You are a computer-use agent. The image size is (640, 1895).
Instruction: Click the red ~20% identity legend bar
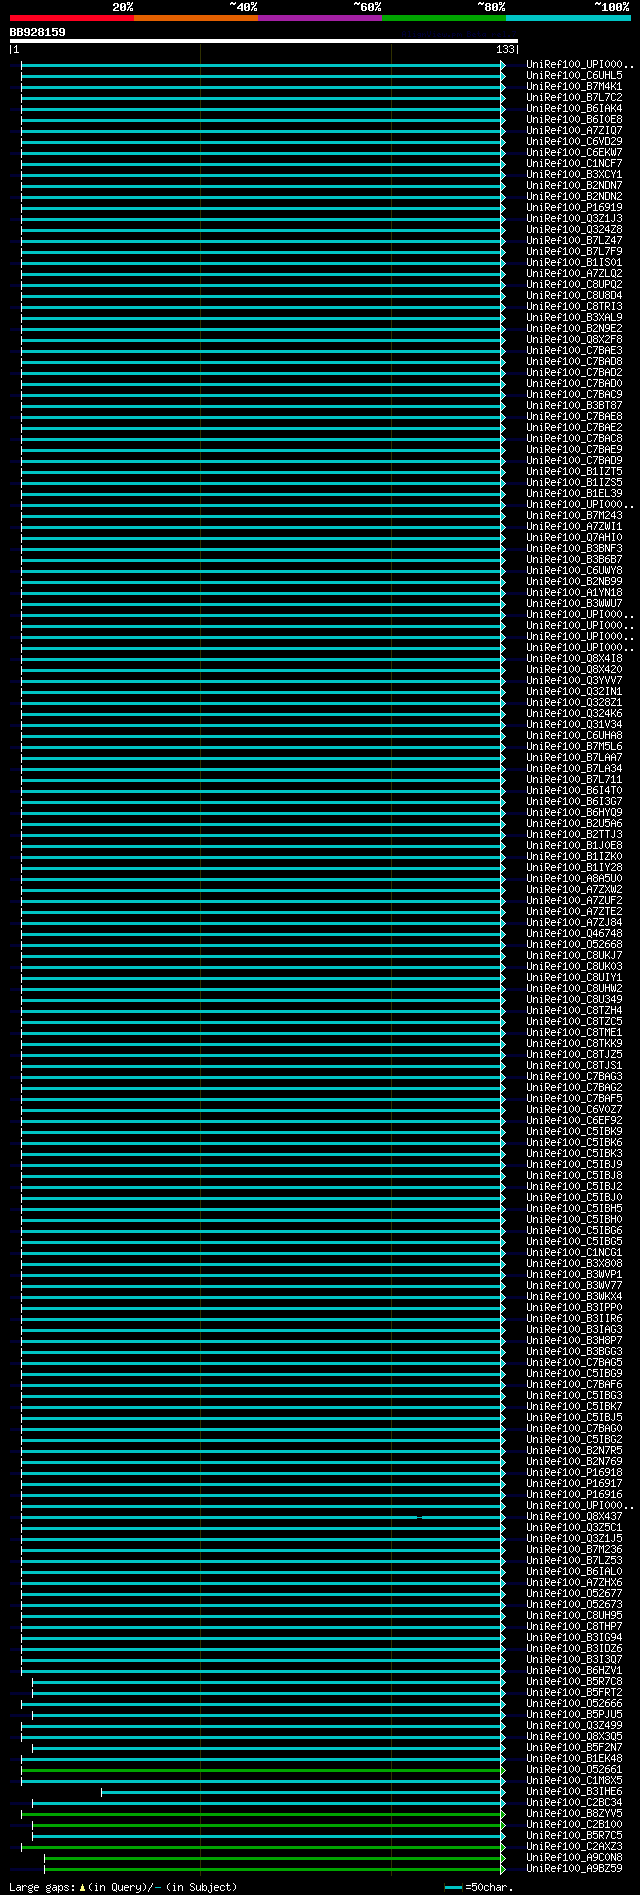pyautogui.click(x=72, y=18)
